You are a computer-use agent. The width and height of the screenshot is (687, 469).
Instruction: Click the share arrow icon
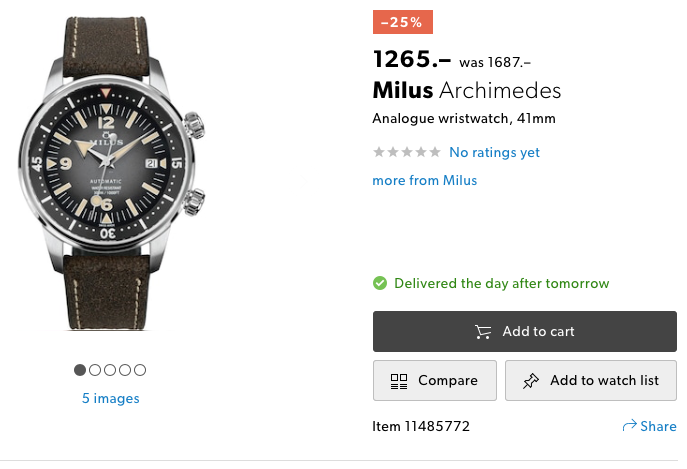click(x=630, y=426)
